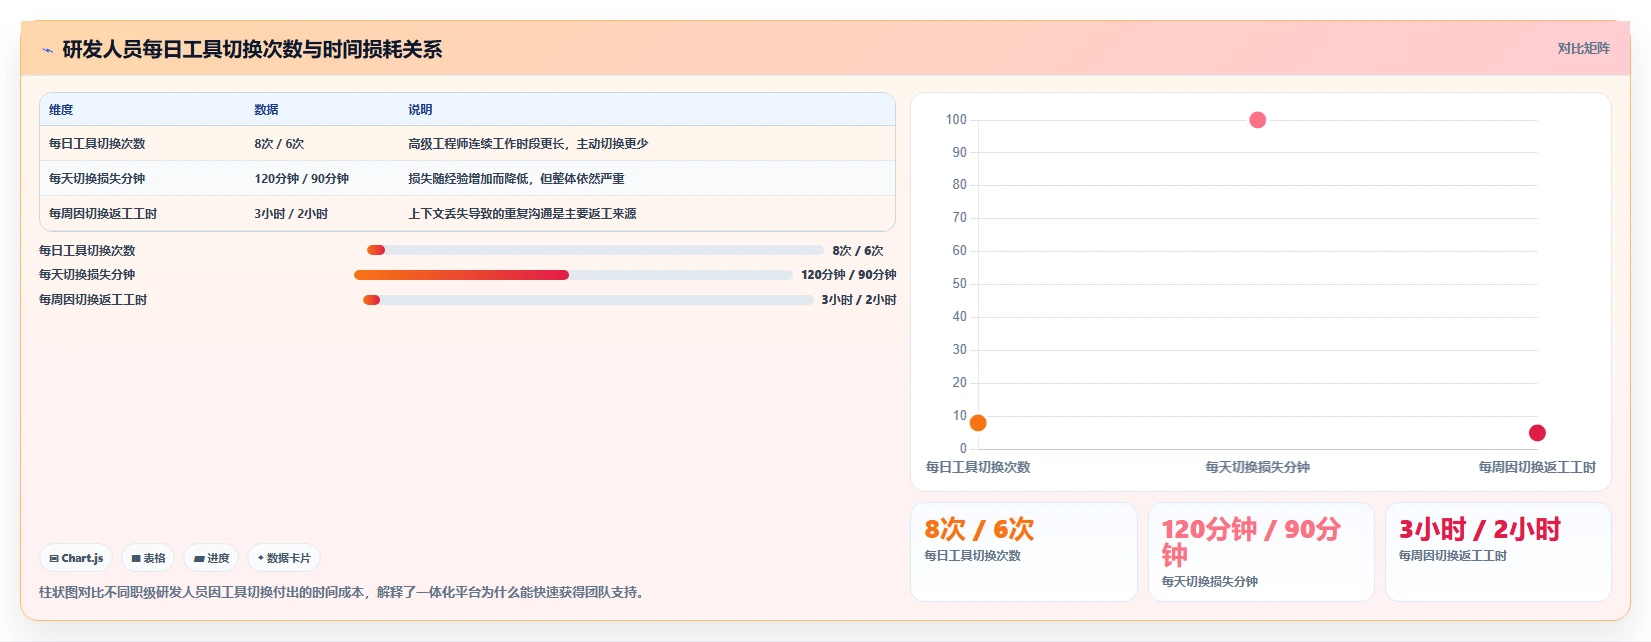This screenshot has width=1651, height=642.
Task: Click the 数据卡片 chip
Action: [x=284, y=558]
